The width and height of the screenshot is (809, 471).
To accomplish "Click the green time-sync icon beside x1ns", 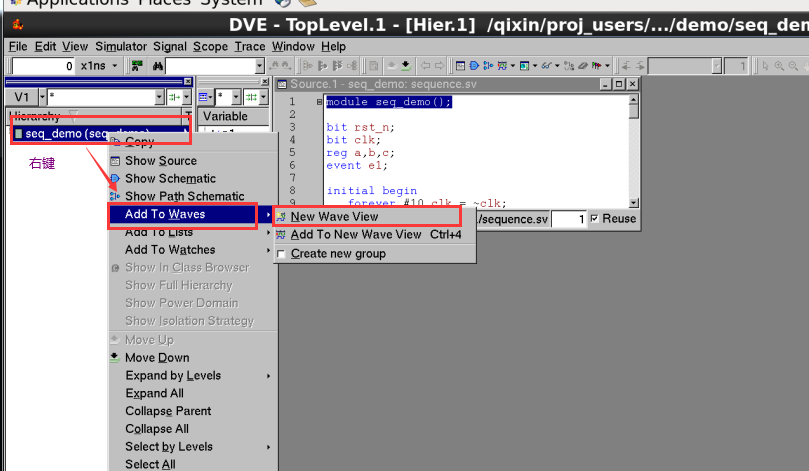I will point(137,66).
